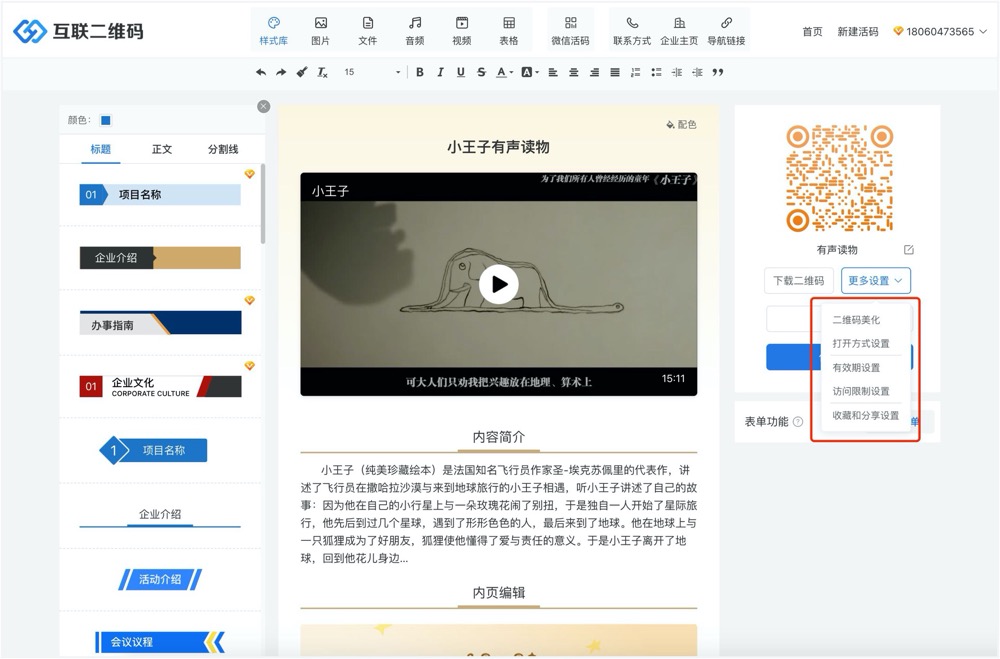Insert a 导航链接 navigation link
1000x659 pixels.
tap(726, 31)
